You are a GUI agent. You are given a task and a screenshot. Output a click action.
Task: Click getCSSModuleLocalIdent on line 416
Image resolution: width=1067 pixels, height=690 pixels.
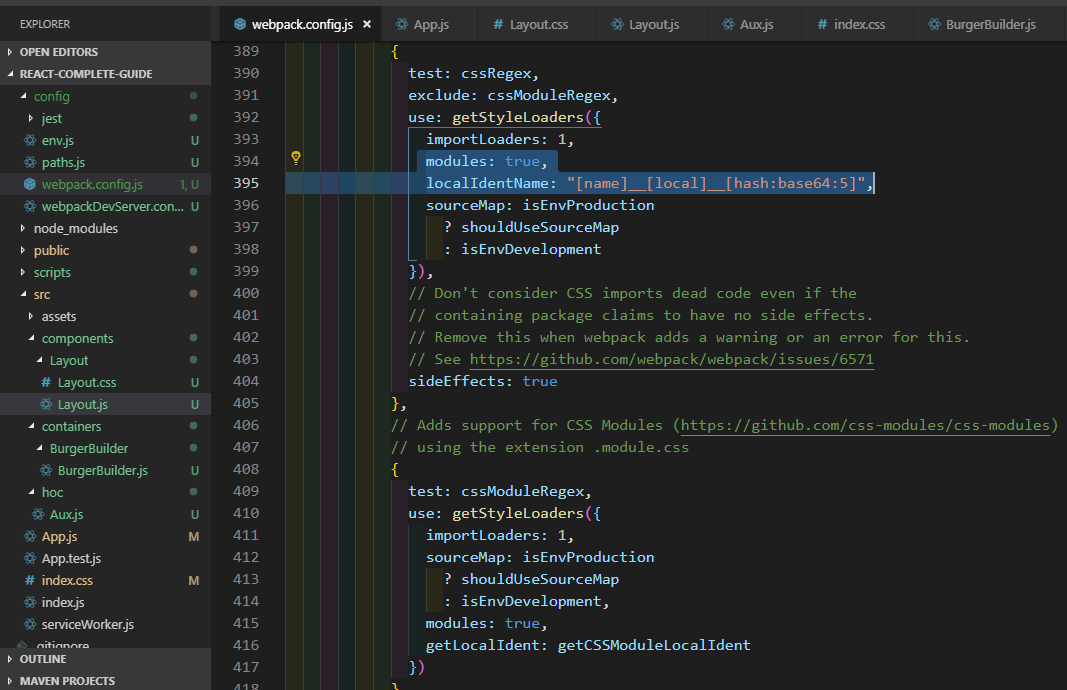(x=654, y=645)
